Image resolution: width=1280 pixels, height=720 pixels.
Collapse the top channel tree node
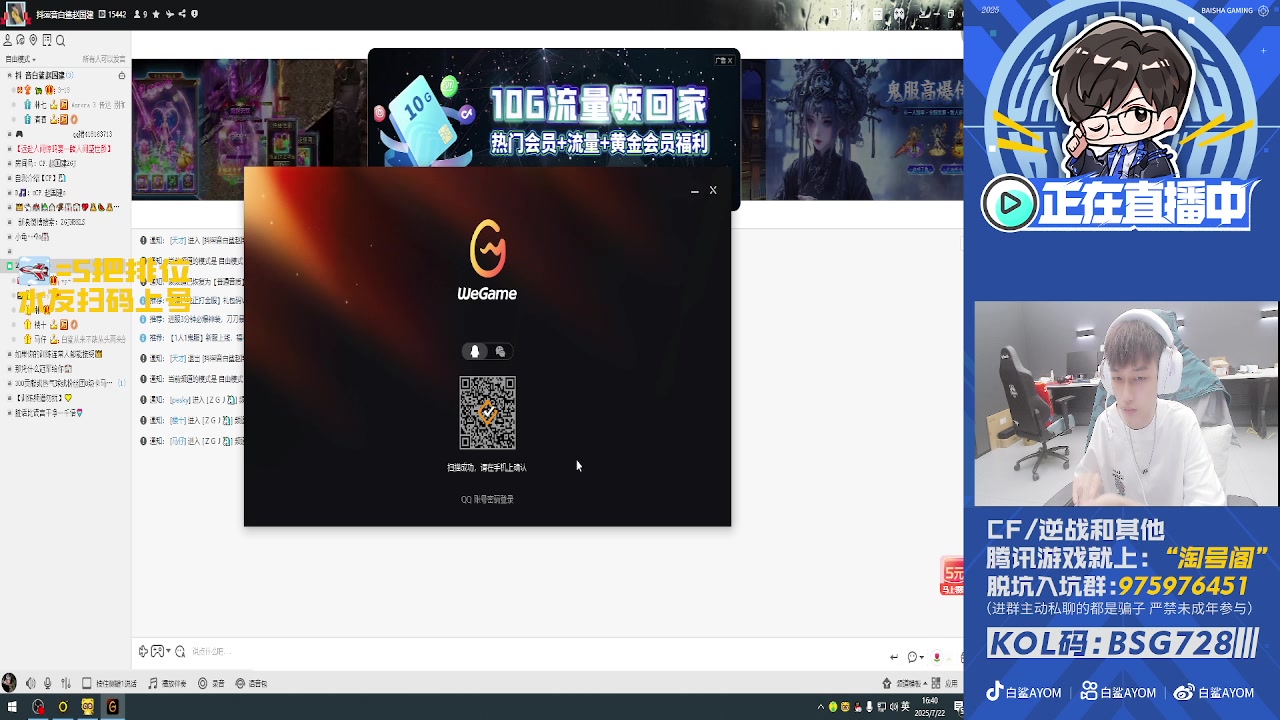pos(10,75)
